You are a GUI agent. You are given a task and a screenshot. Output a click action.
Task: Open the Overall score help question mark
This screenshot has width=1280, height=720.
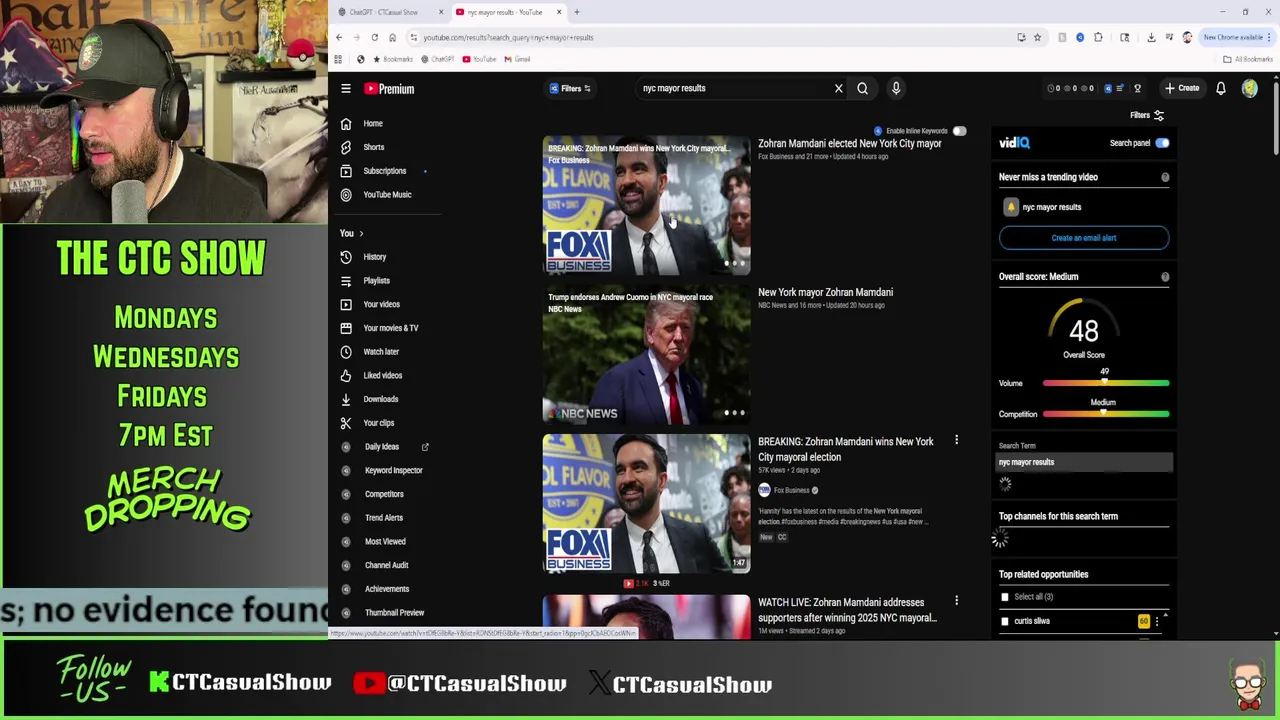[x=1165, y=277]
